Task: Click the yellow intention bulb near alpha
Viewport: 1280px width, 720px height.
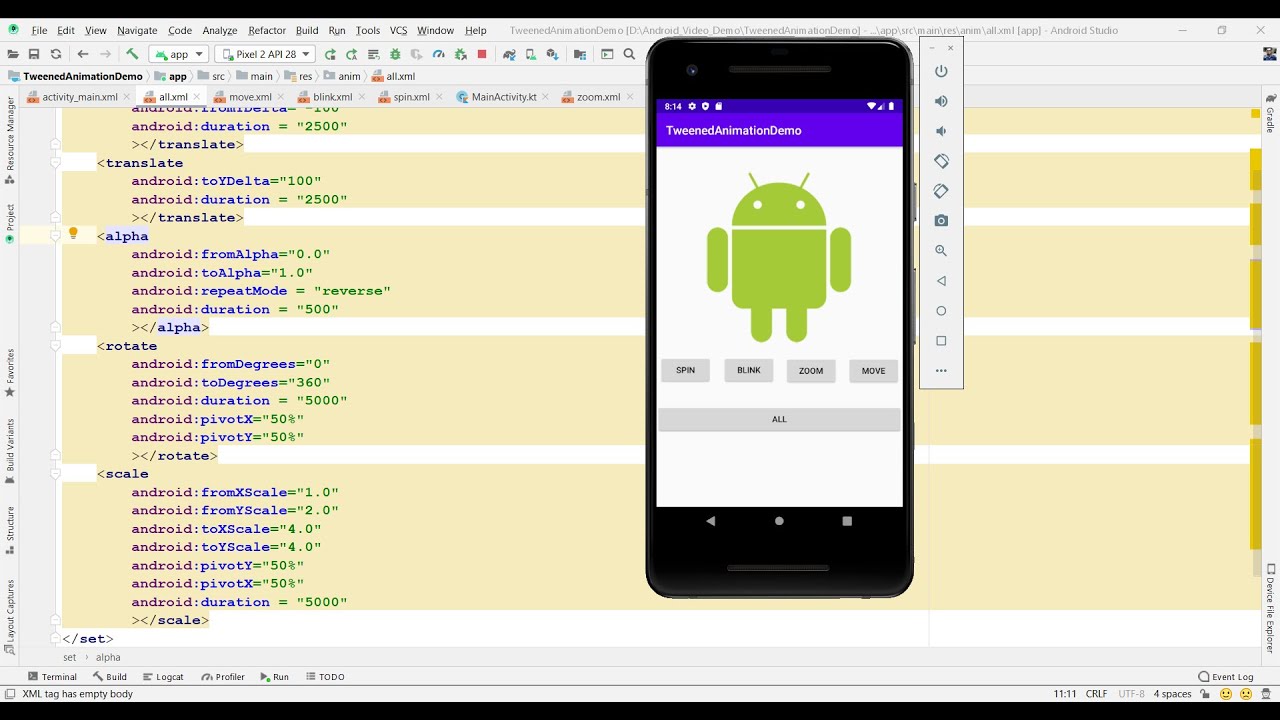Action: [73, 234]
